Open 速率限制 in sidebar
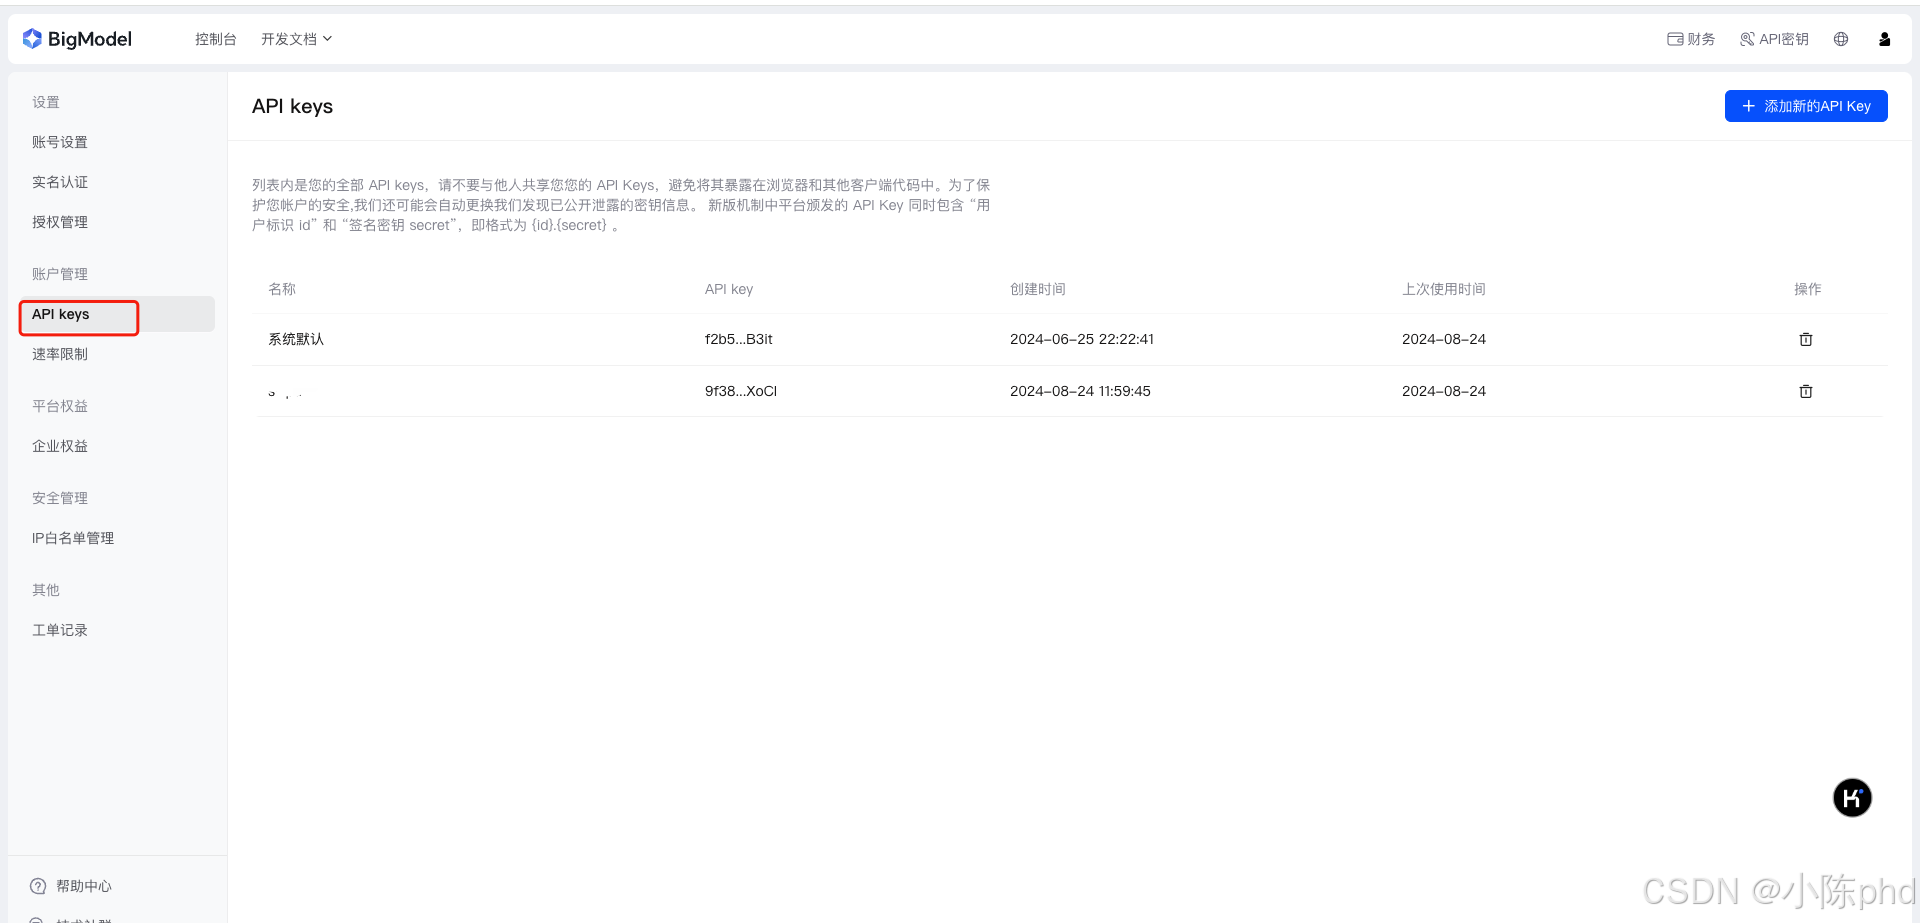This screenshot has width=1920, height=923. tap(60, 354)
